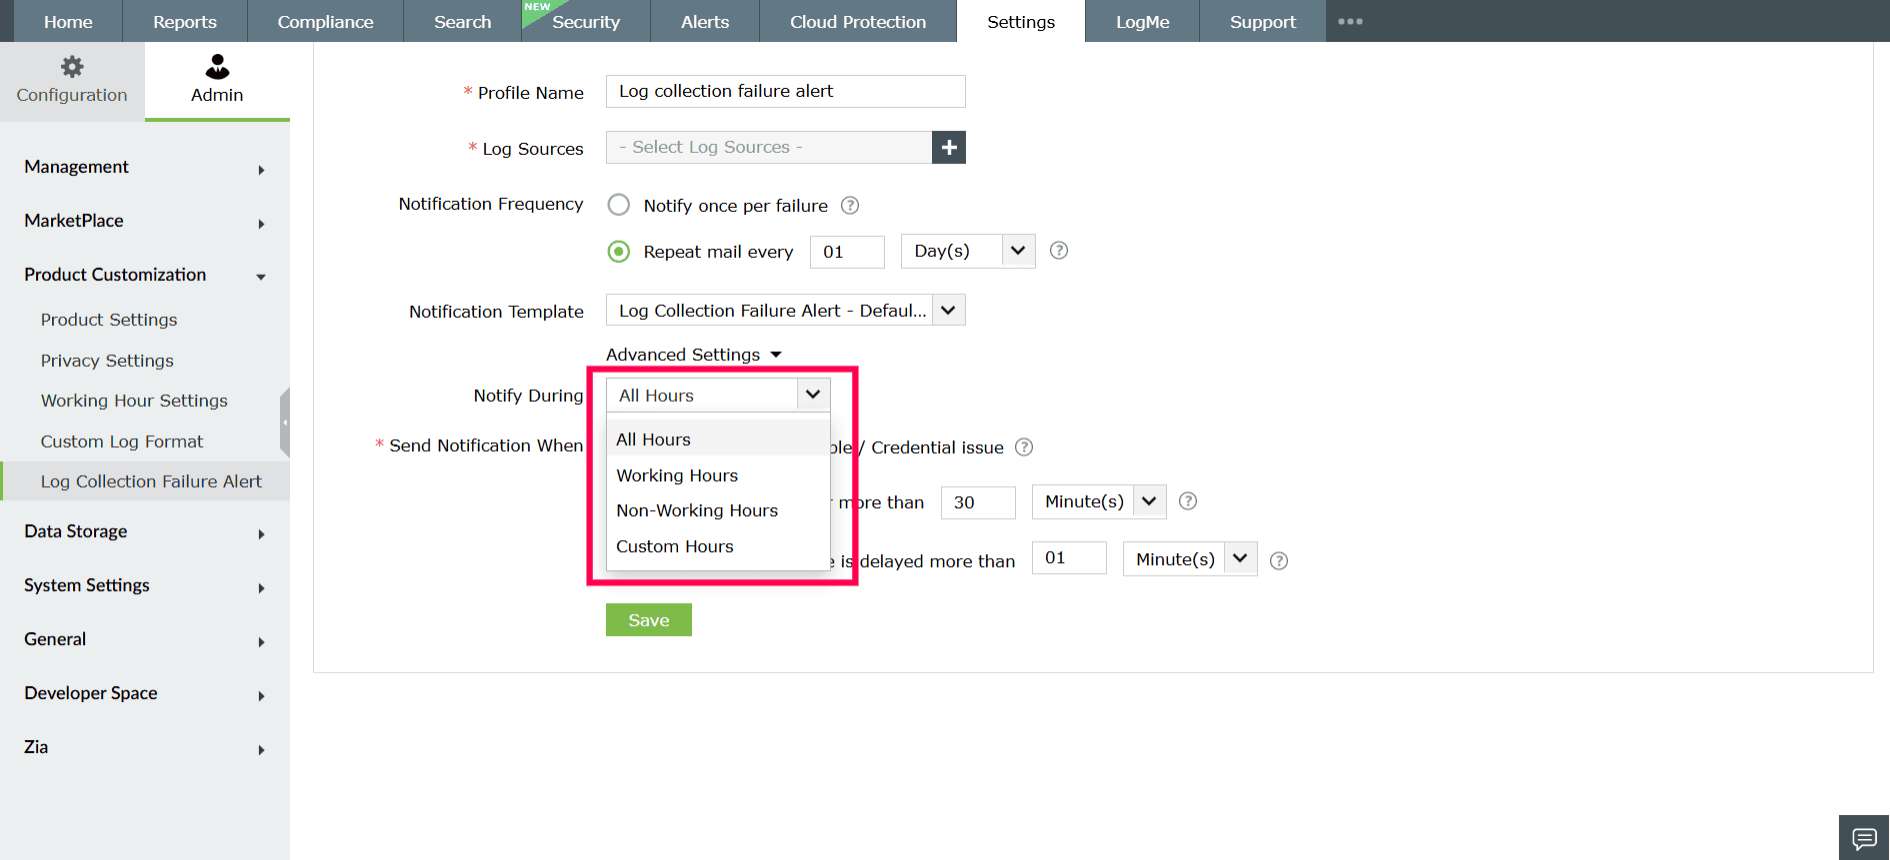The width and height of the screenshot is (1890, 860).
Task: Show help beside the delayed more than setting
Action: [x=1279, y=561]
